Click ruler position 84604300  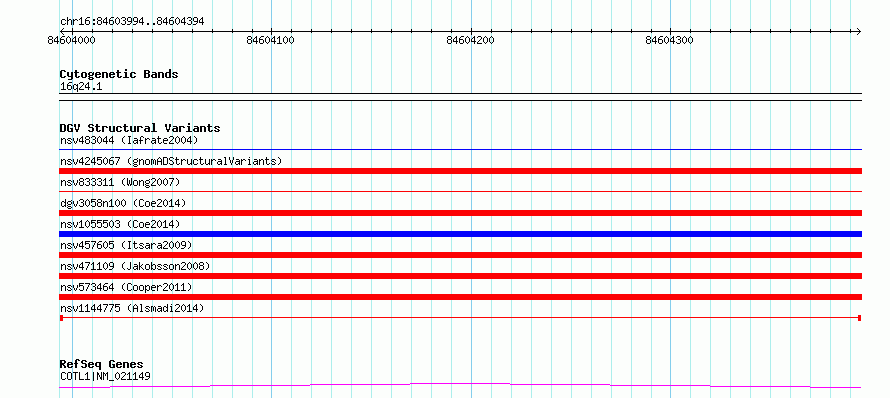(x=670, y=40)
